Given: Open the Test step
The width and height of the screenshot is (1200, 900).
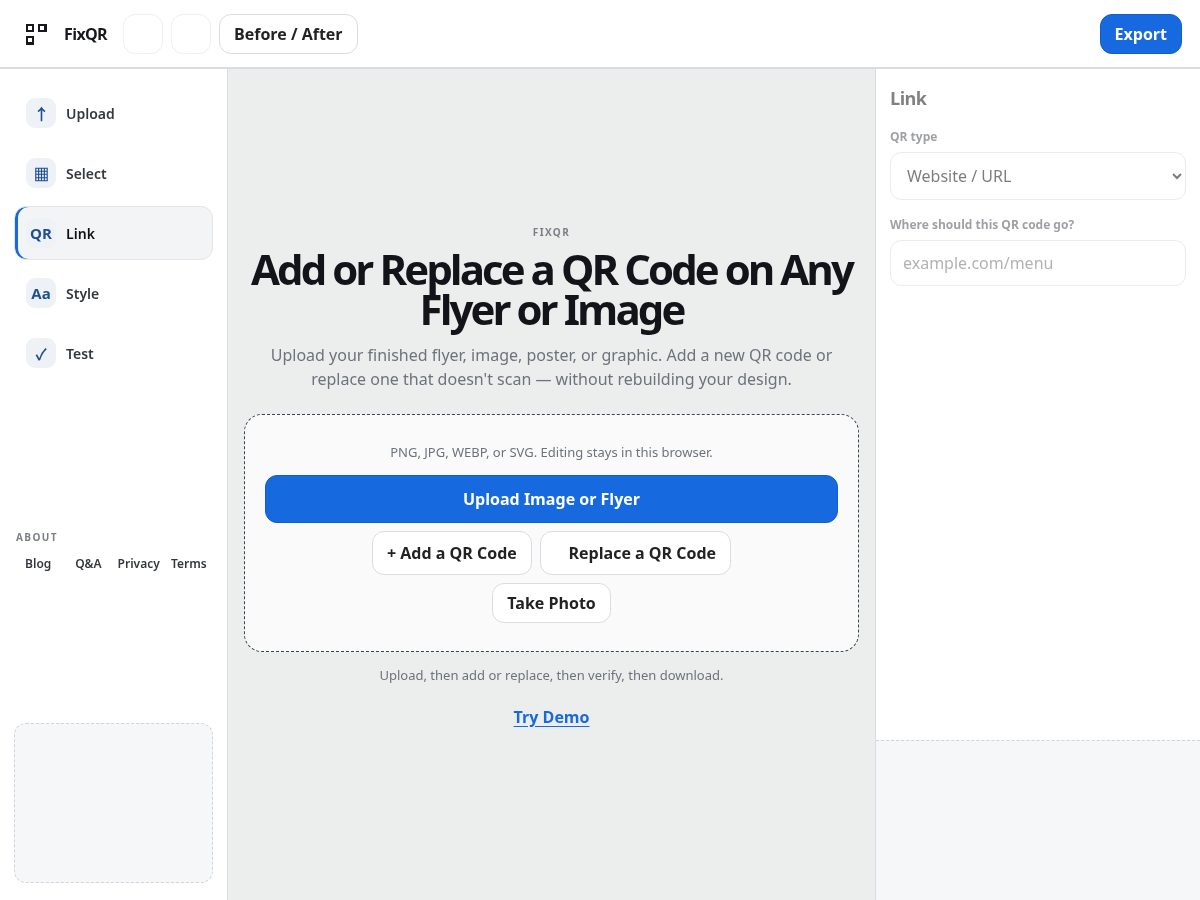Looking at the screenshot, I should point(114,354).
